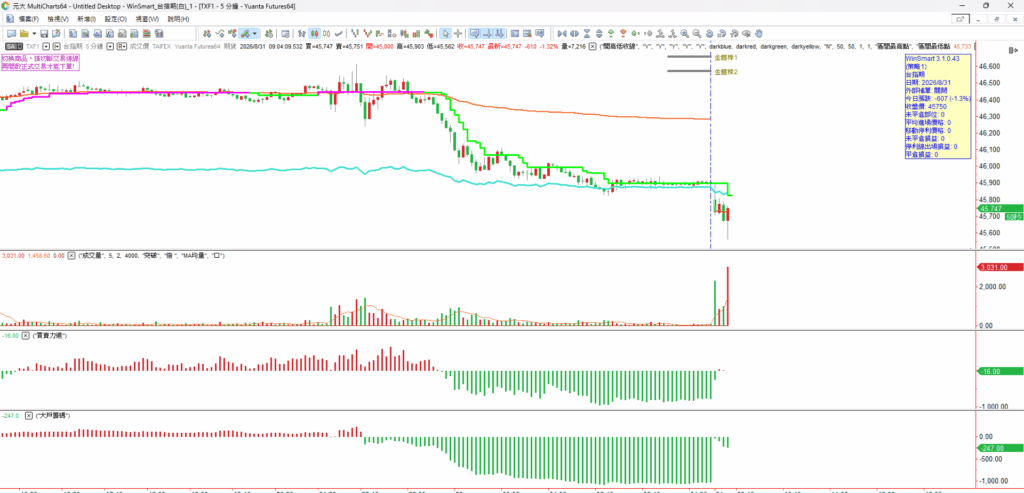Activate the crosshair cursor tool
Viewport: 1024px width, 493px height.
click(458, 33)
